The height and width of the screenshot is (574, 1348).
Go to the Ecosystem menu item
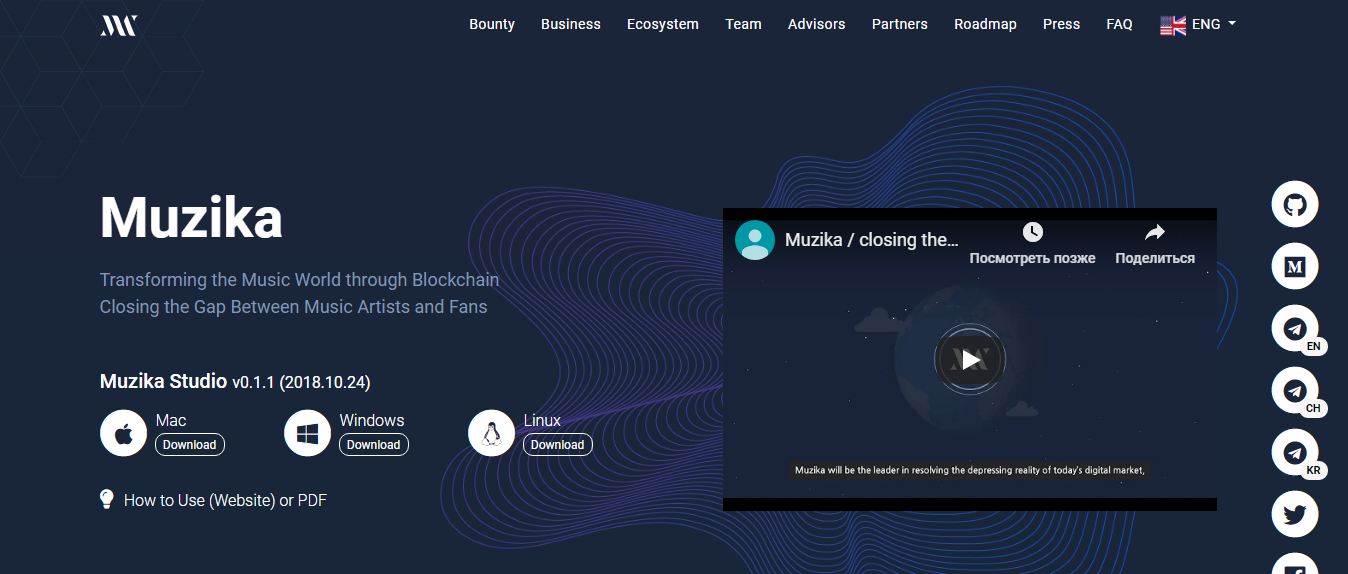pos(663,24)
